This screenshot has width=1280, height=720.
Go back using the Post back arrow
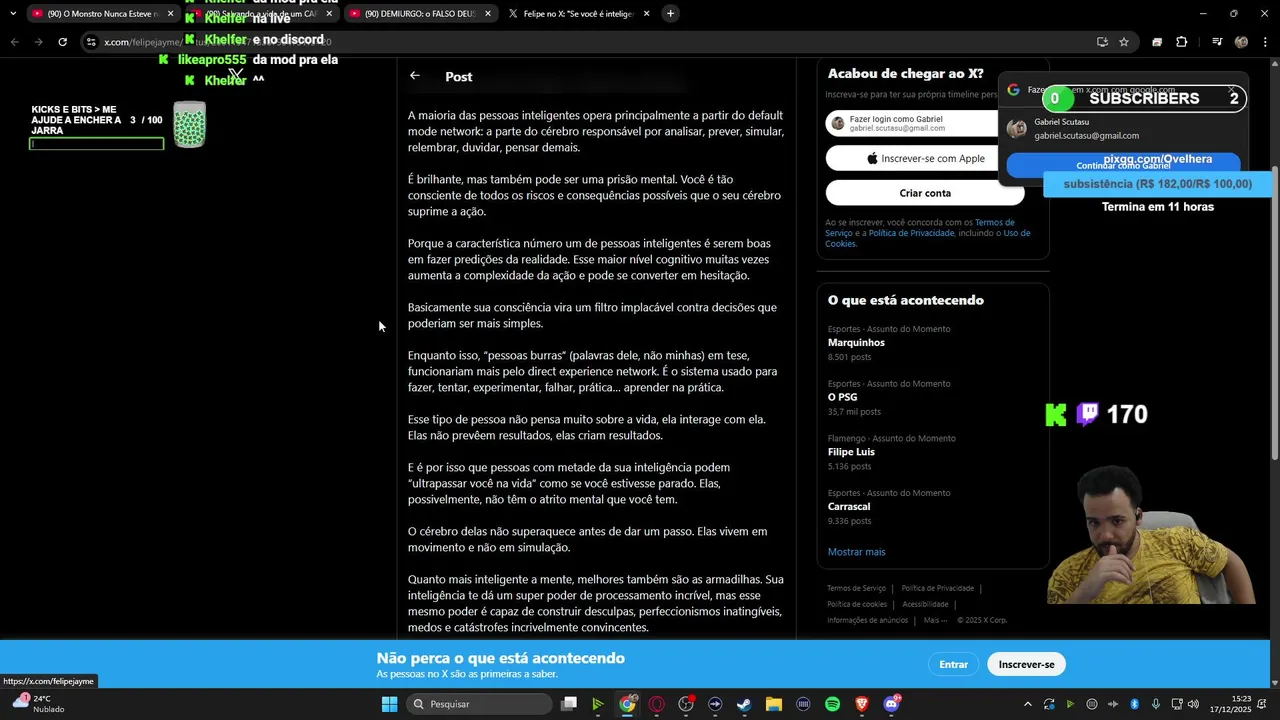click(415, 76)
